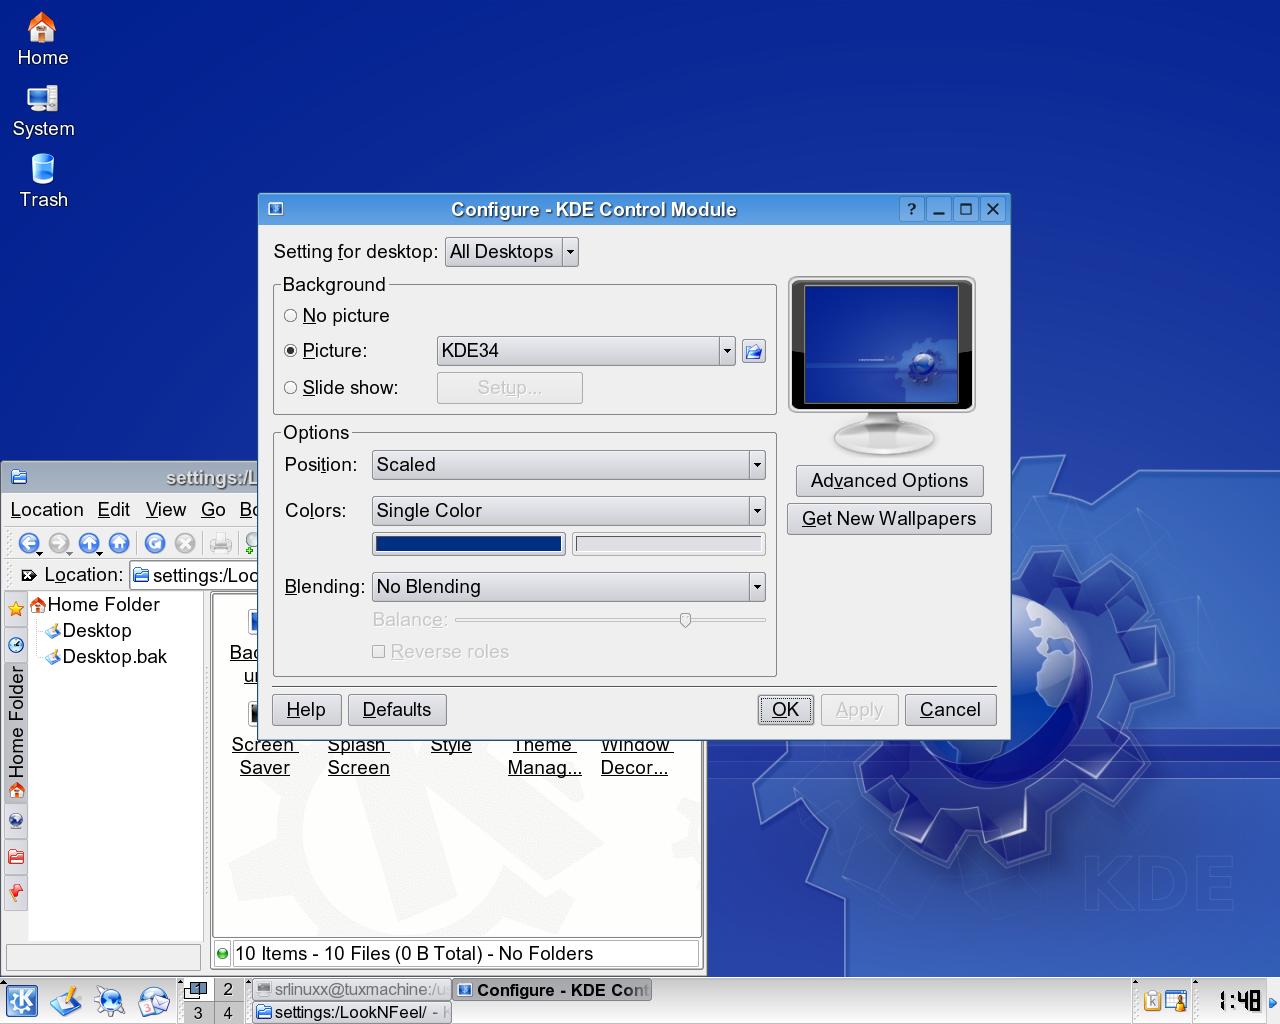Open the Picture KDE34 dropdown

coord(586,351)
